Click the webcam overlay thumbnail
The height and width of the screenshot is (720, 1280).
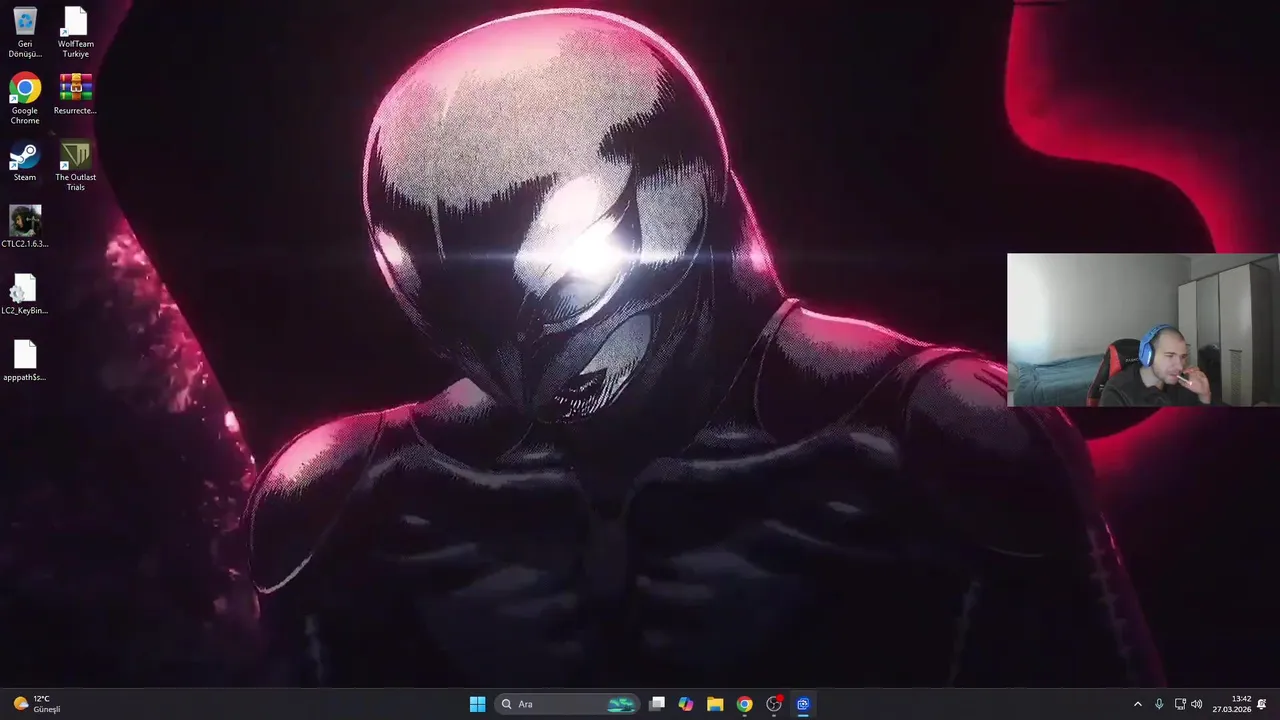[x=1143, y=330]
